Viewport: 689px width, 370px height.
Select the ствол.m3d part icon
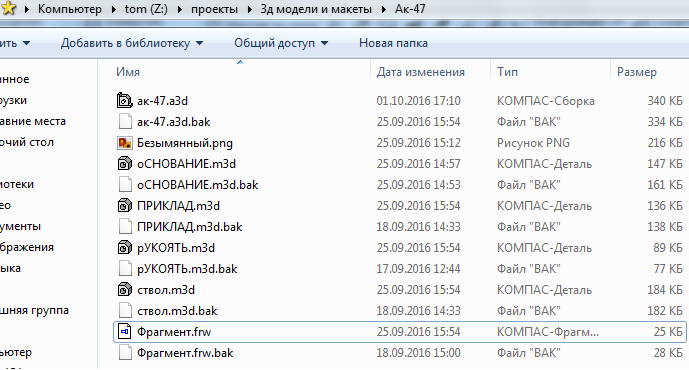(x=125, y=290)
